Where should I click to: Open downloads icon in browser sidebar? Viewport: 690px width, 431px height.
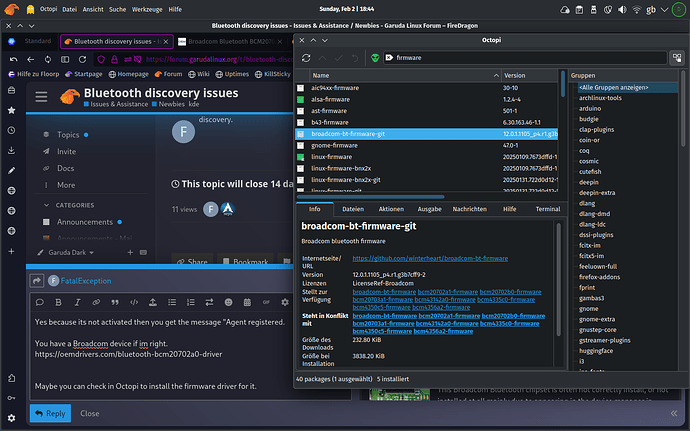point(11,151)
